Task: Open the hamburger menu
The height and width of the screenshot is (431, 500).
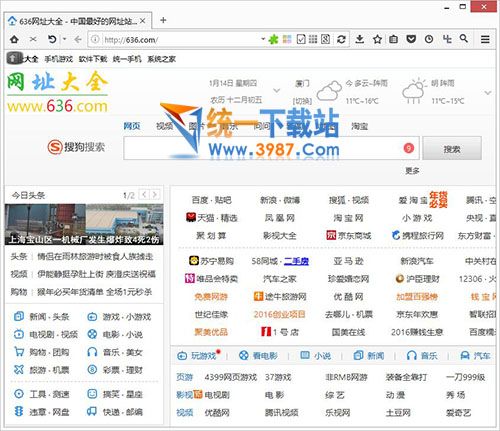Action: click(485, 39)
